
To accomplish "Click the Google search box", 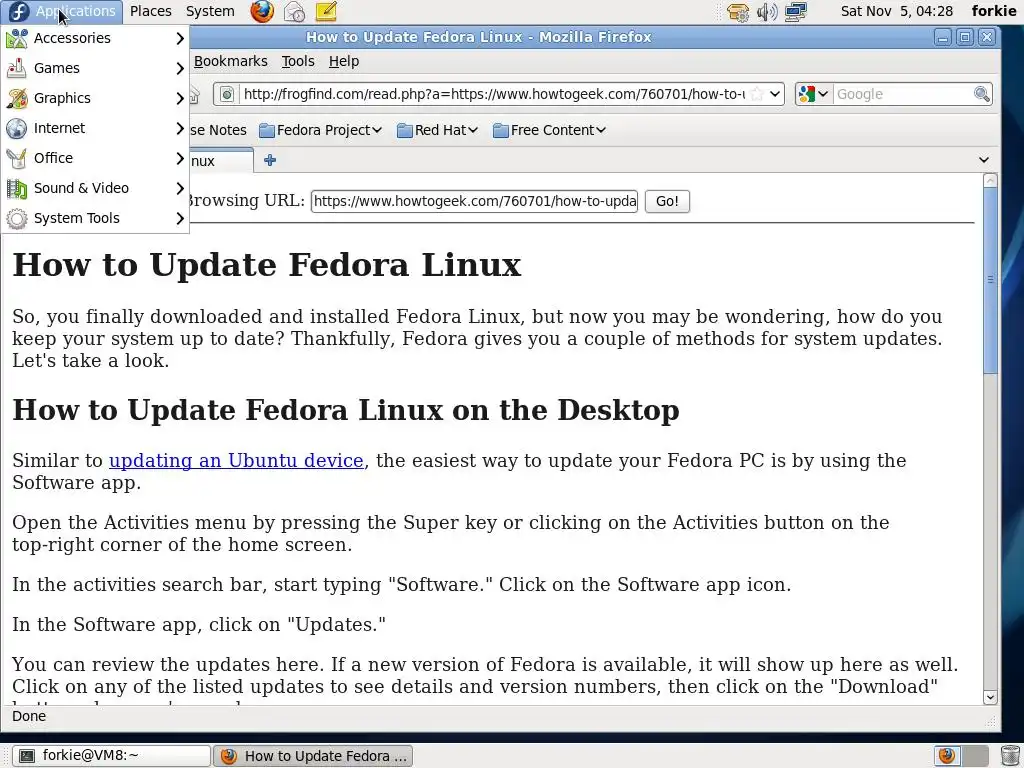I will (x=903, y=94).
